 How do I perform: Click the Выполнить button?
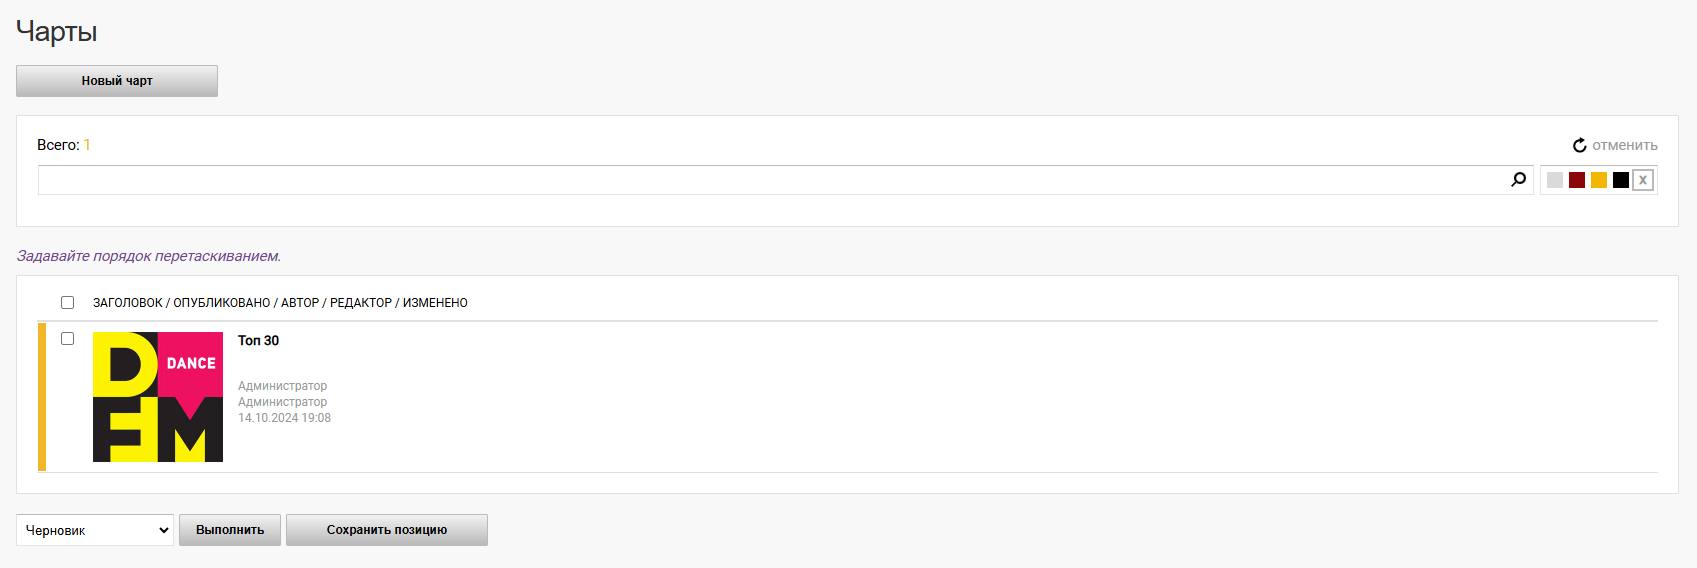pos(230,530)
